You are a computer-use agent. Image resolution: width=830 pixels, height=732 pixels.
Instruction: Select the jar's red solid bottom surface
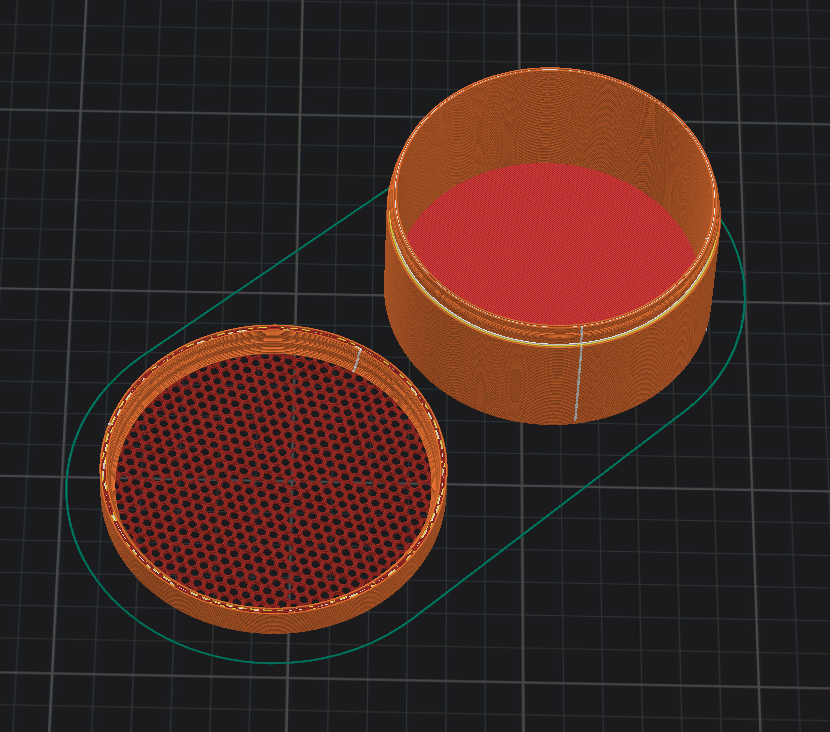[551, 243]
